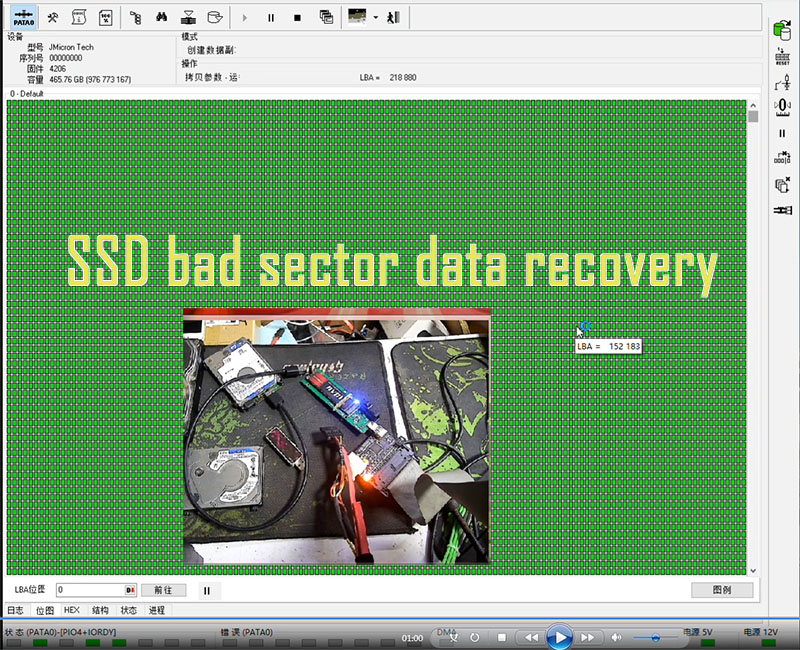Click the sector map scrollbar down arrow
Viewport: 800px width, 650px height.
coord(753,571)
